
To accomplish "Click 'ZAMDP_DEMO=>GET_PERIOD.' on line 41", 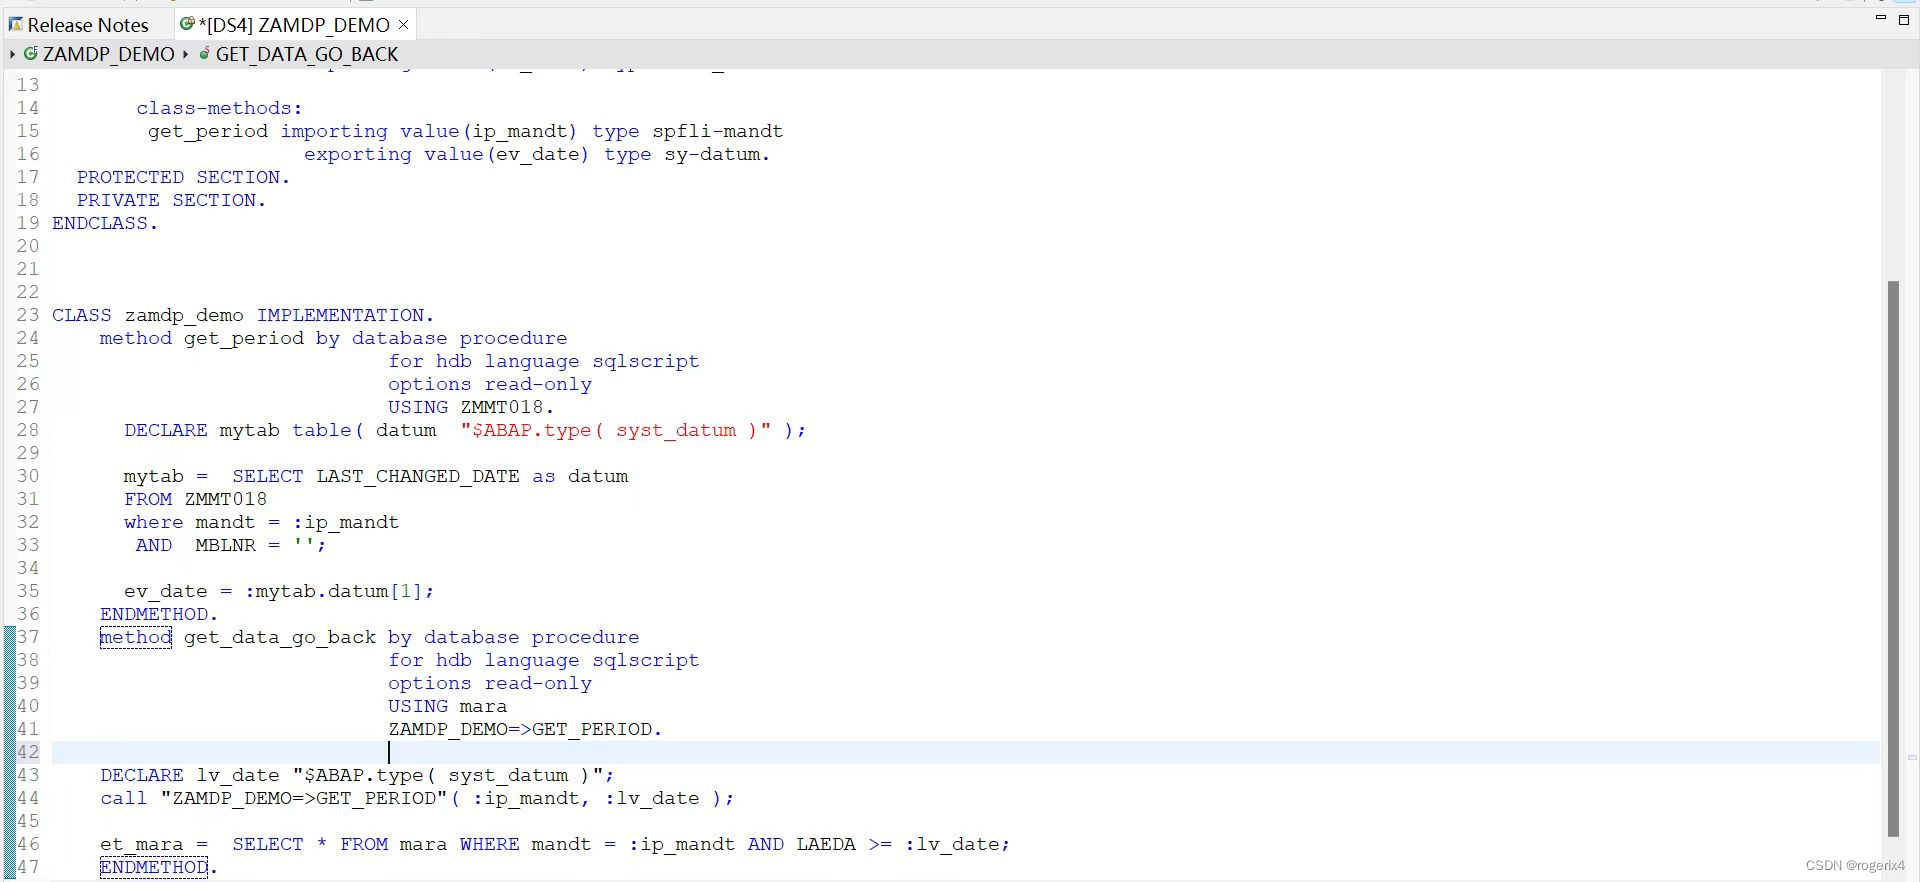I will point(525,729).
